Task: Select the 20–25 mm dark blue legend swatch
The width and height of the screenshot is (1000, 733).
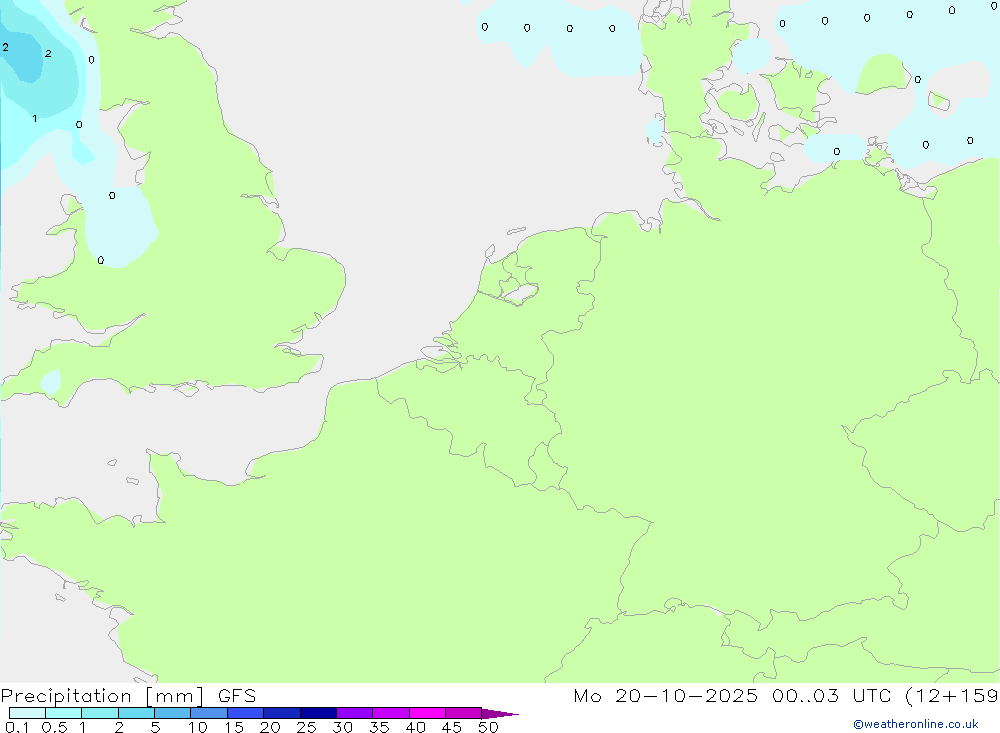Action: coord(282,713)
